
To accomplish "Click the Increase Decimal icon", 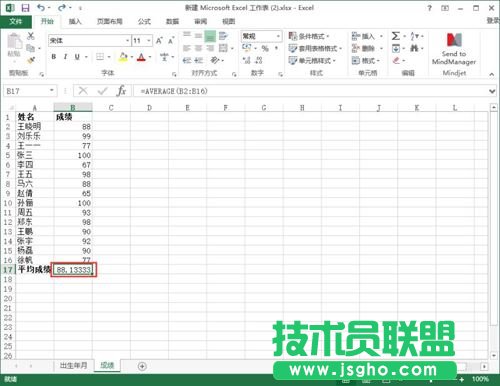I will tap(246, 60).
